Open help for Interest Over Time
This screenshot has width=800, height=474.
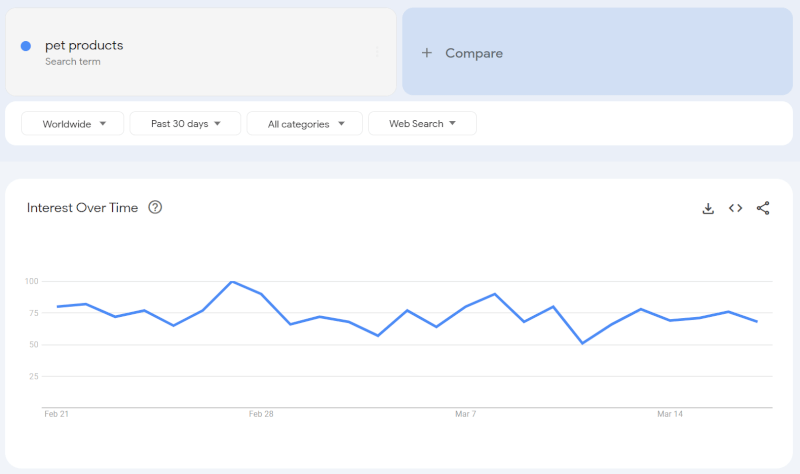(x=155, y=207)
